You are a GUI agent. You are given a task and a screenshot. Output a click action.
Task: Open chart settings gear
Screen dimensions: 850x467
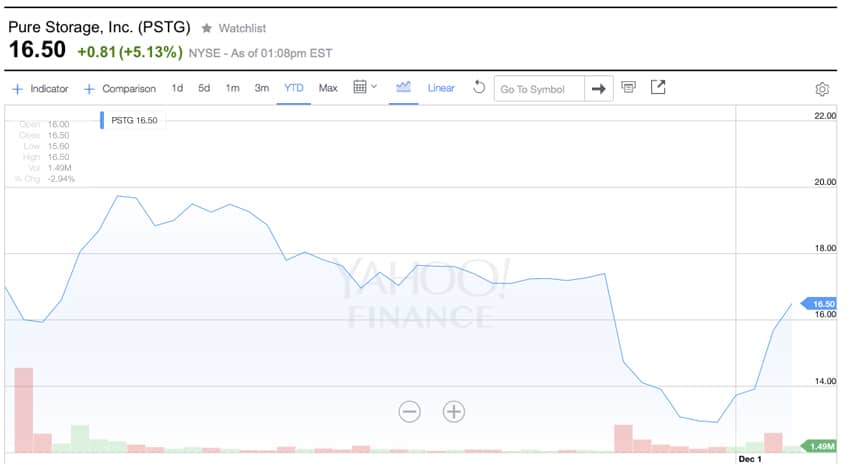pyautogui.click(x=822, y=89)
